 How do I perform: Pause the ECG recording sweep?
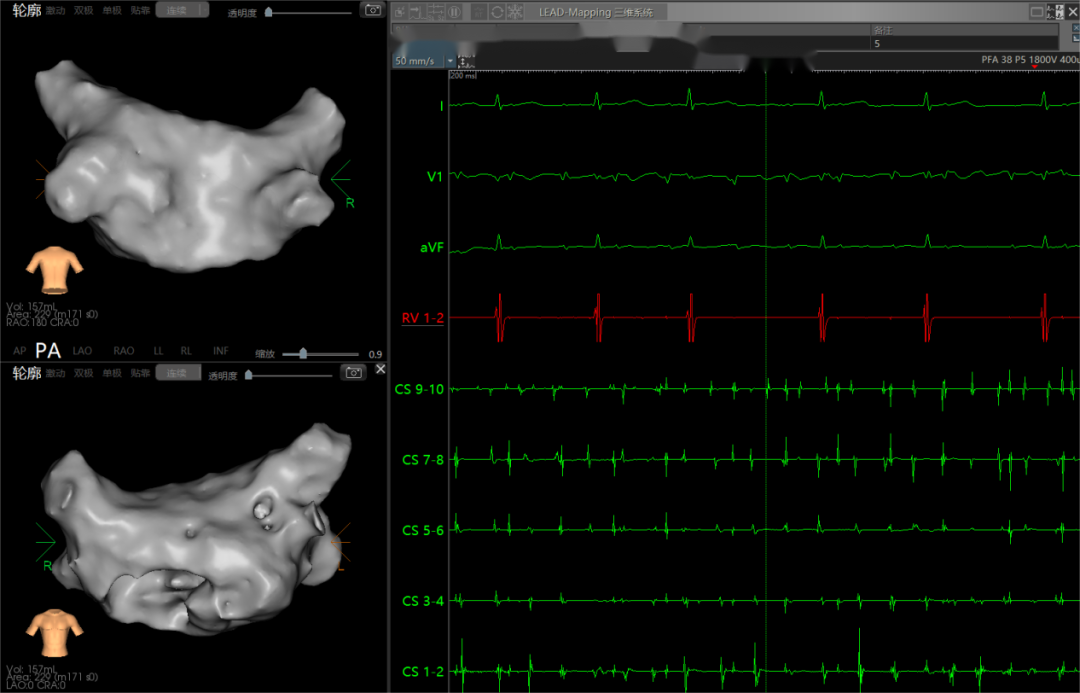click(455, 12)
